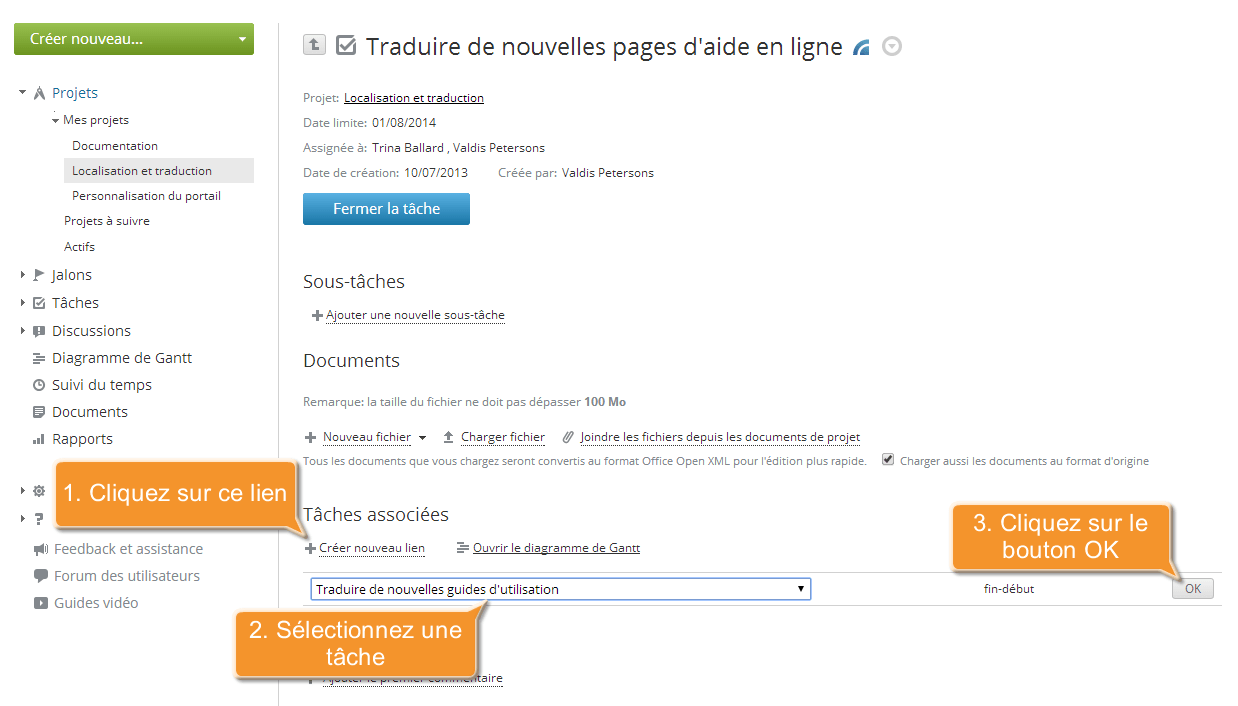Click the Projets icon in sidebar

(40, 93)
